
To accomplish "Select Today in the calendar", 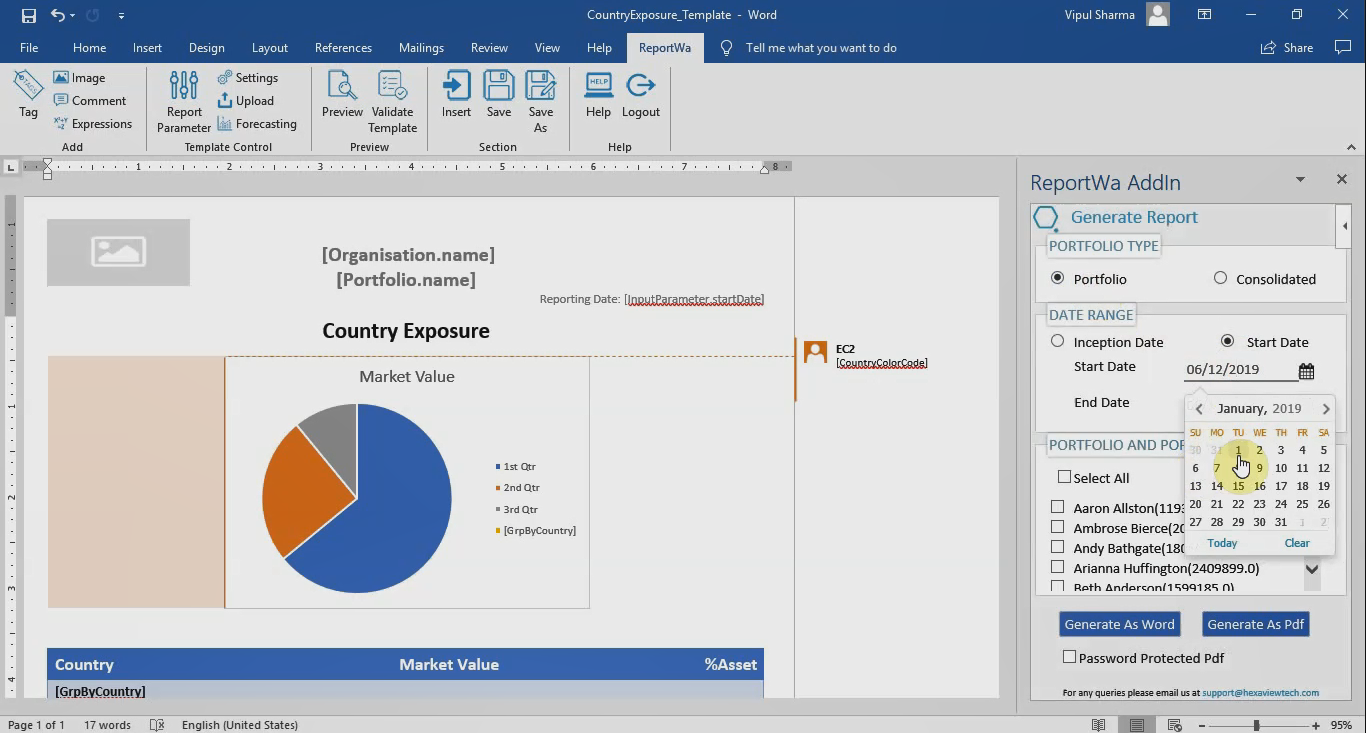I will click(x=1221, y=542).
